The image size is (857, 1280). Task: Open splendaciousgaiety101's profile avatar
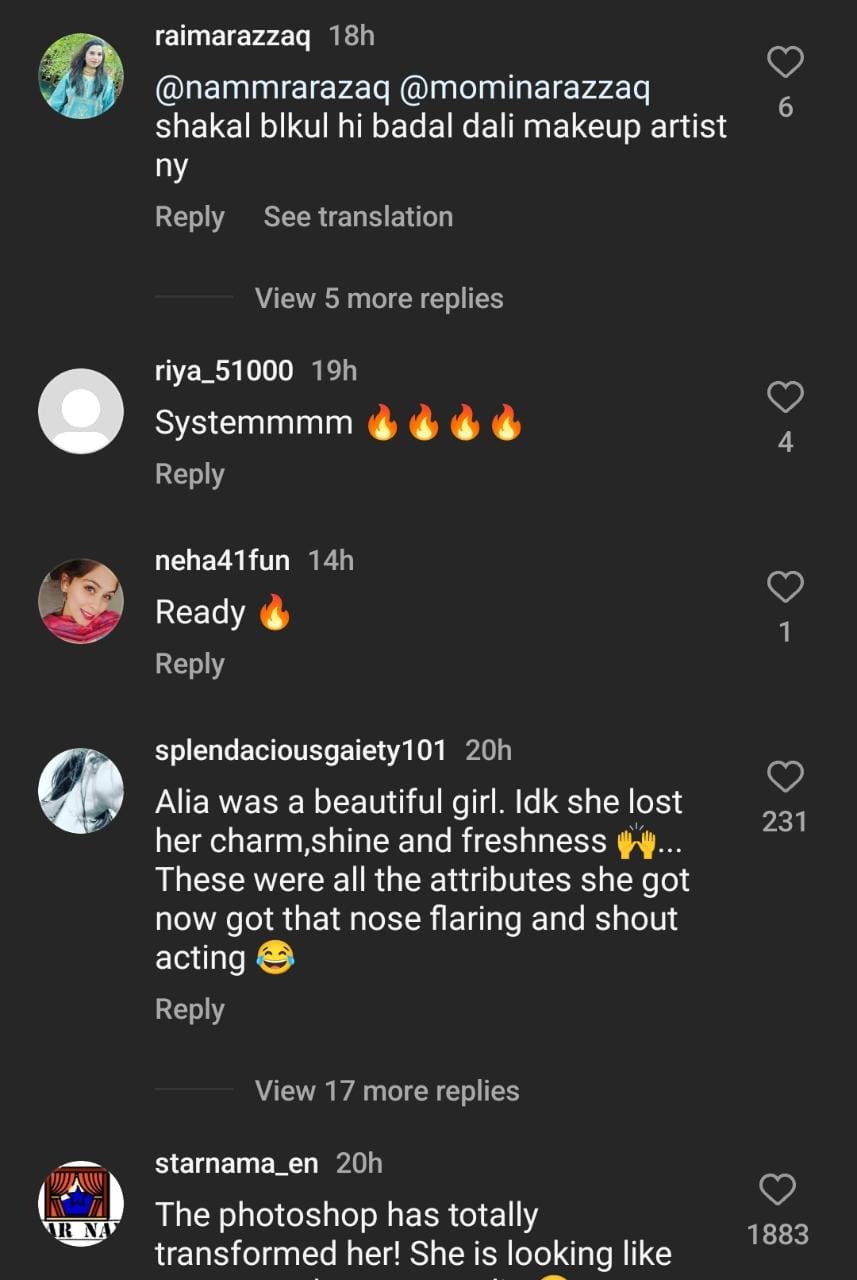tap(81, 791)
